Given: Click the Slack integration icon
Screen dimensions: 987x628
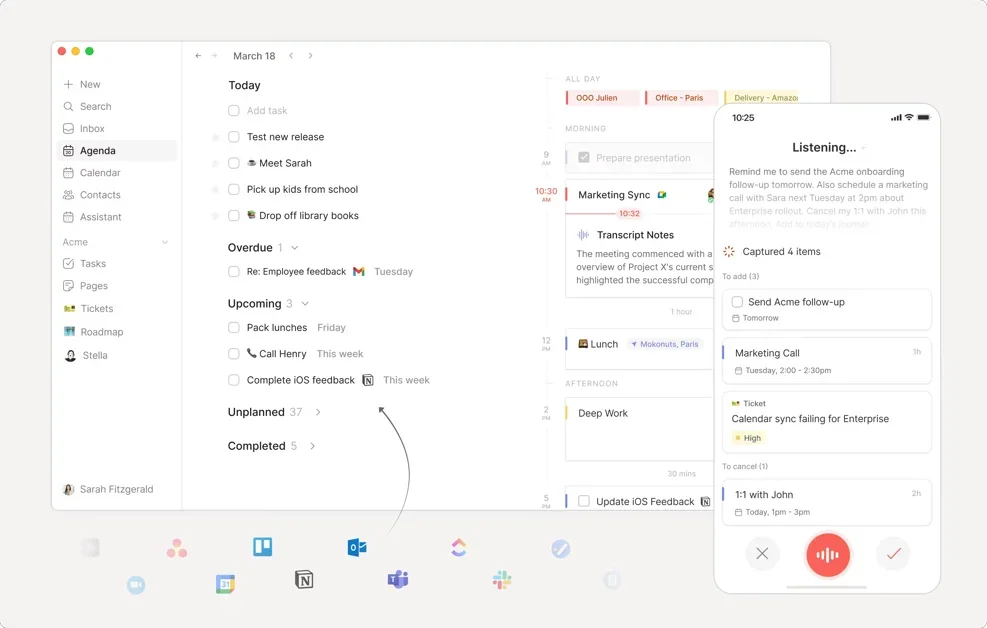Looking at the screenshot, I should (x=502, y=580).
